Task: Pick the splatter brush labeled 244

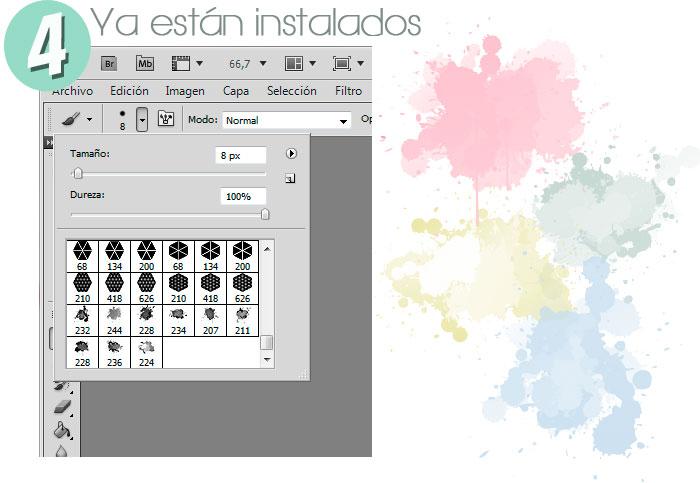Action: click(x=114, y=319)
